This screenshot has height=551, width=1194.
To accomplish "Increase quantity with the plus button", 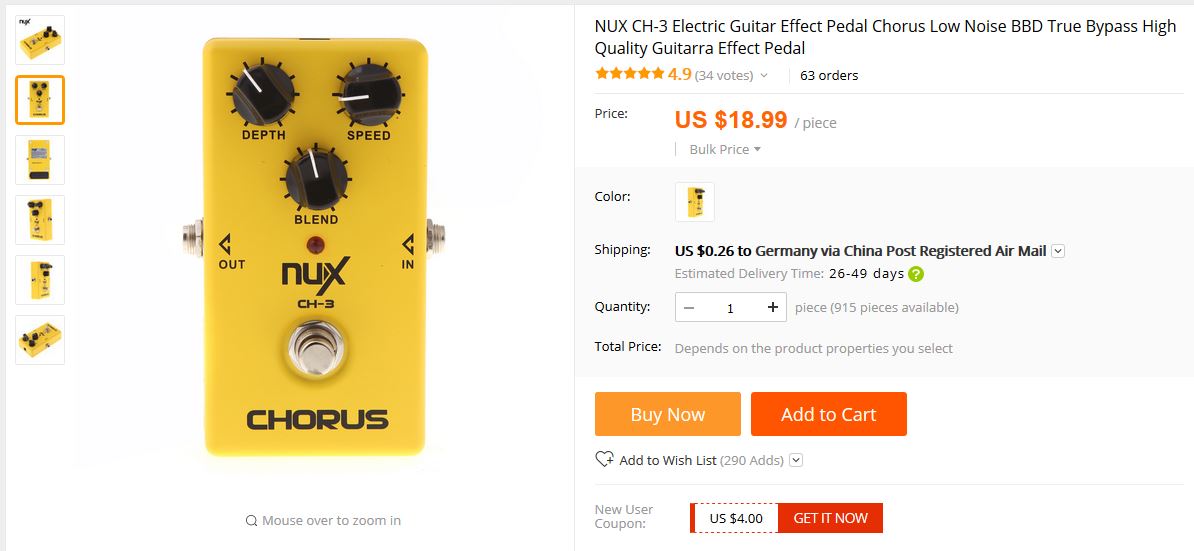I will (x=773, y=307).
